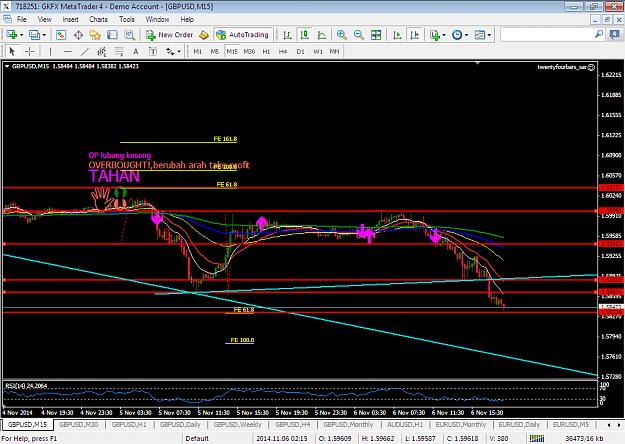The height and width of the screenshot is (444, 625).
Task: Switch timeframe to M30
Action: (249, 51)
